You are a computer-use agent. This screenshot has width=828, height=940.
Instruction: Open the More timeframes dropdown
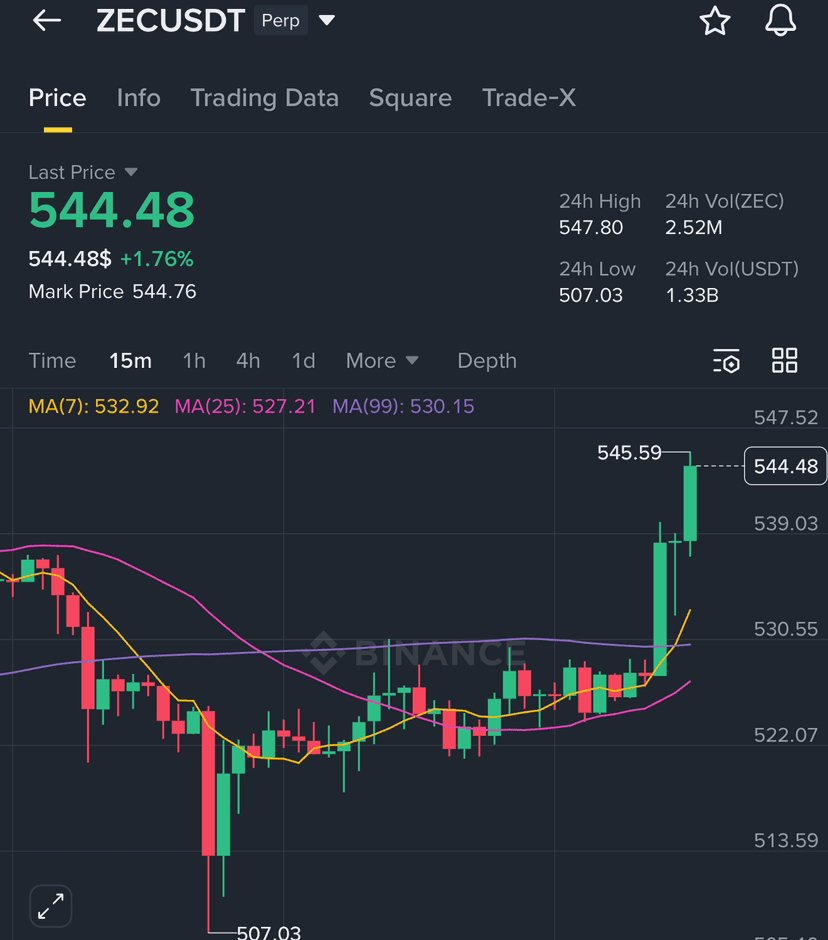382,361
